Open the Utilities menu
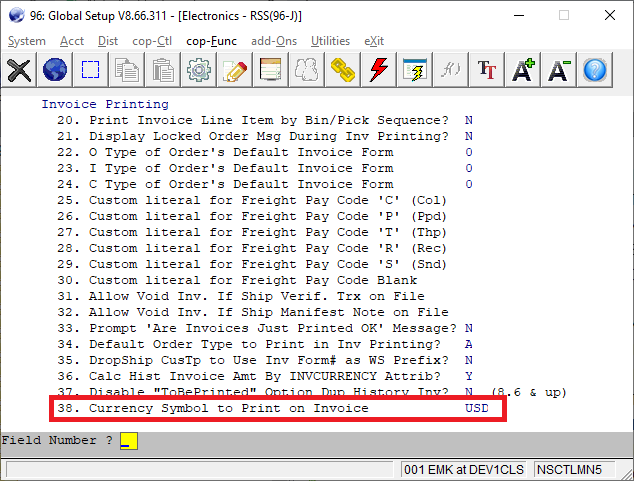 [x=330, y=41]
